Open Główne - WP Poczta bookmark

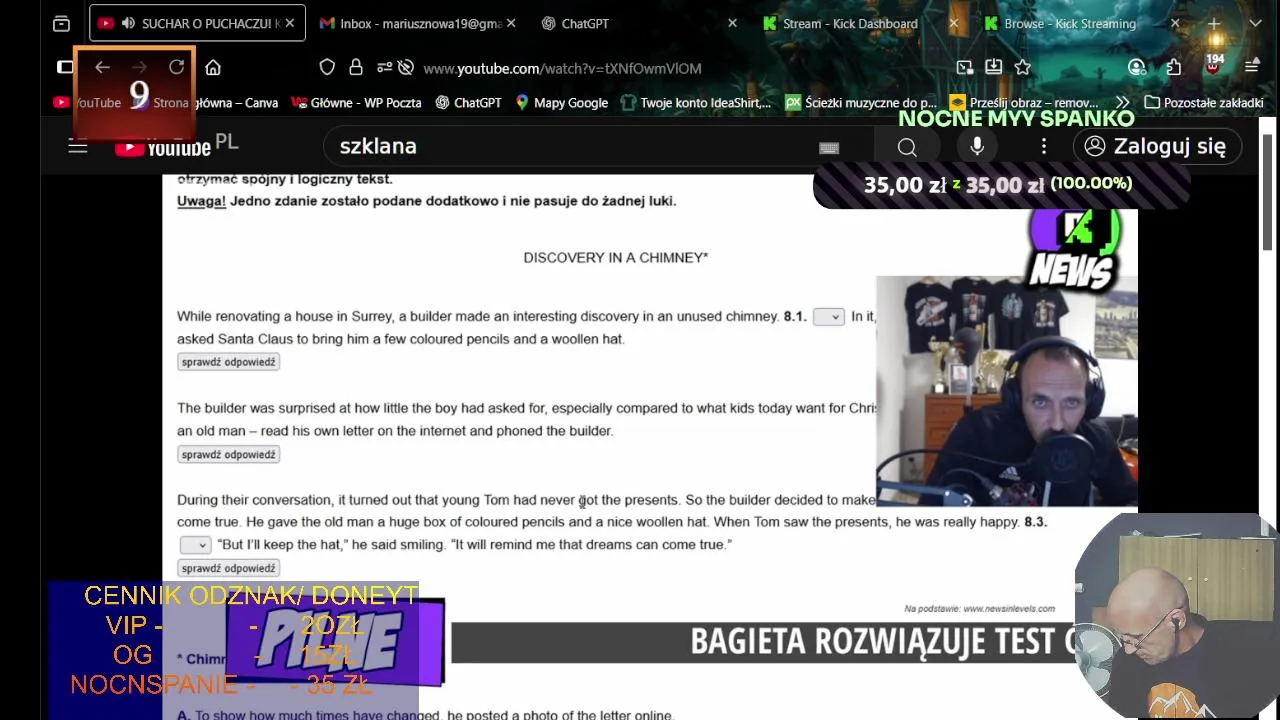pyautogui.click(x=356, y=102)
